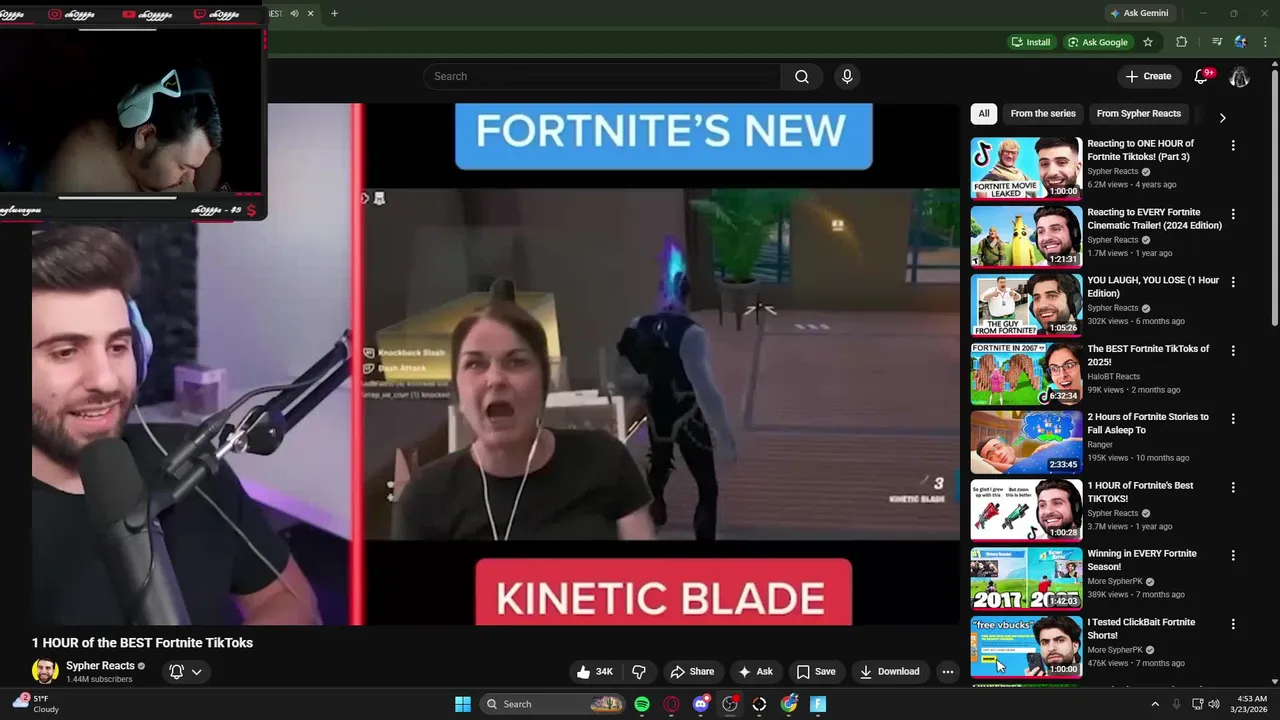
Task: Open options for 'Reacting to ONE HOUR' video
Action: click(1233, 145)
